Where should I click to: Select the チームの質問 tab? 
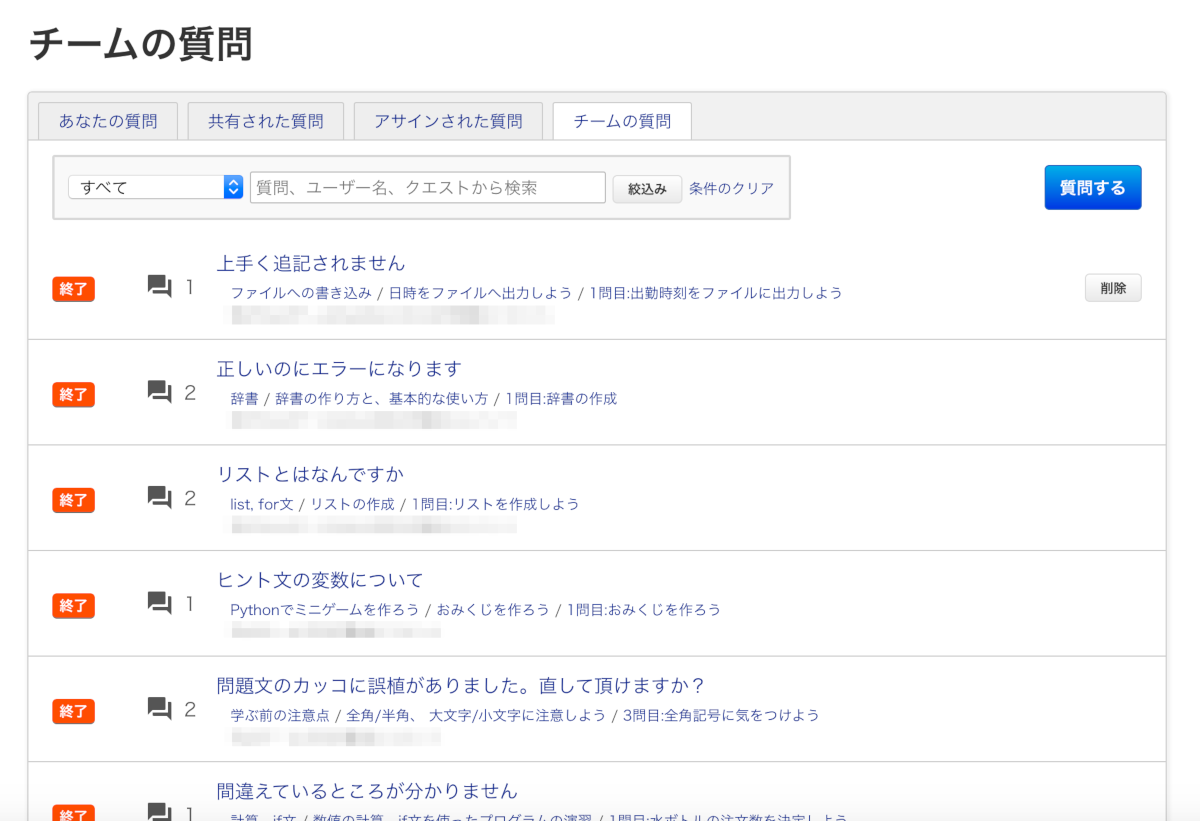(622, 121)
